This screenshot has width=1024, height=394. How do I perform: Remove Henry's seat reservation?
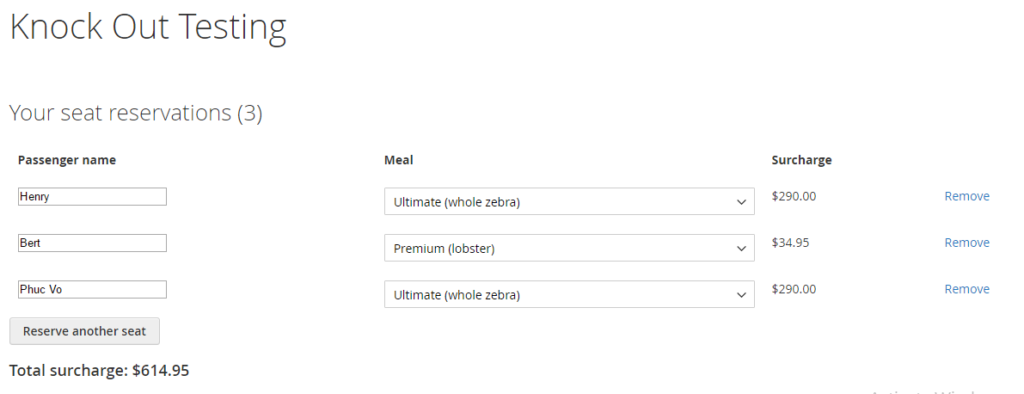pyautogui.click(x=967, y=196)
